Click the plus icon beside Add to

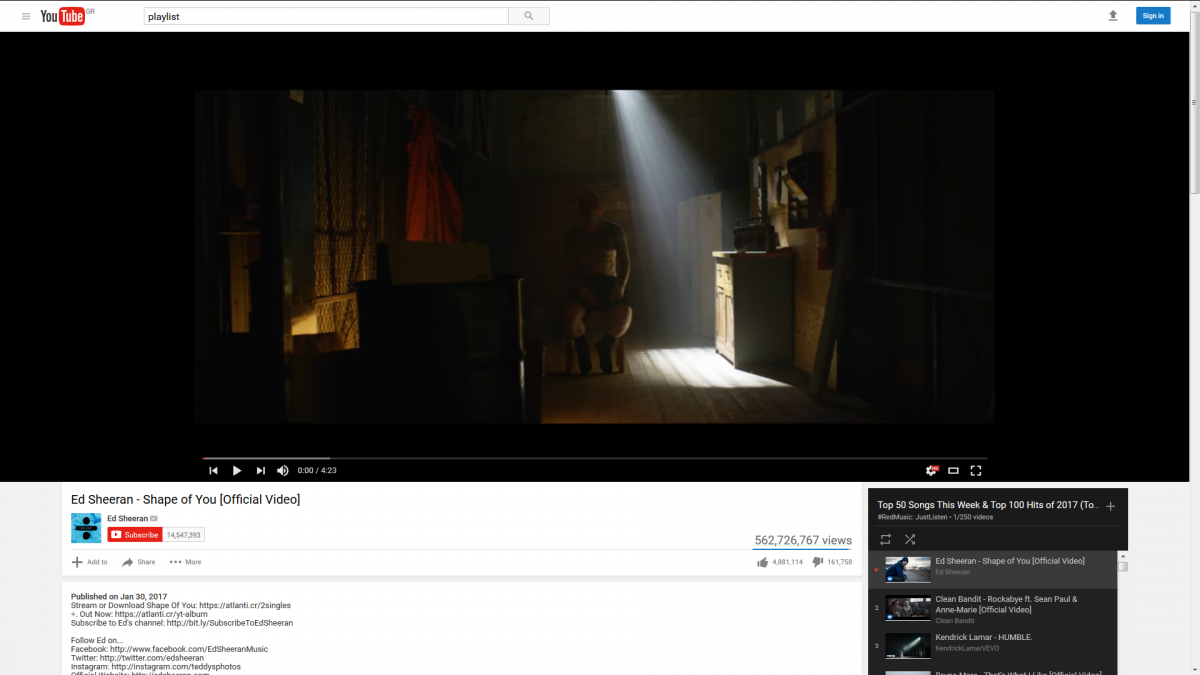point(77,562)
